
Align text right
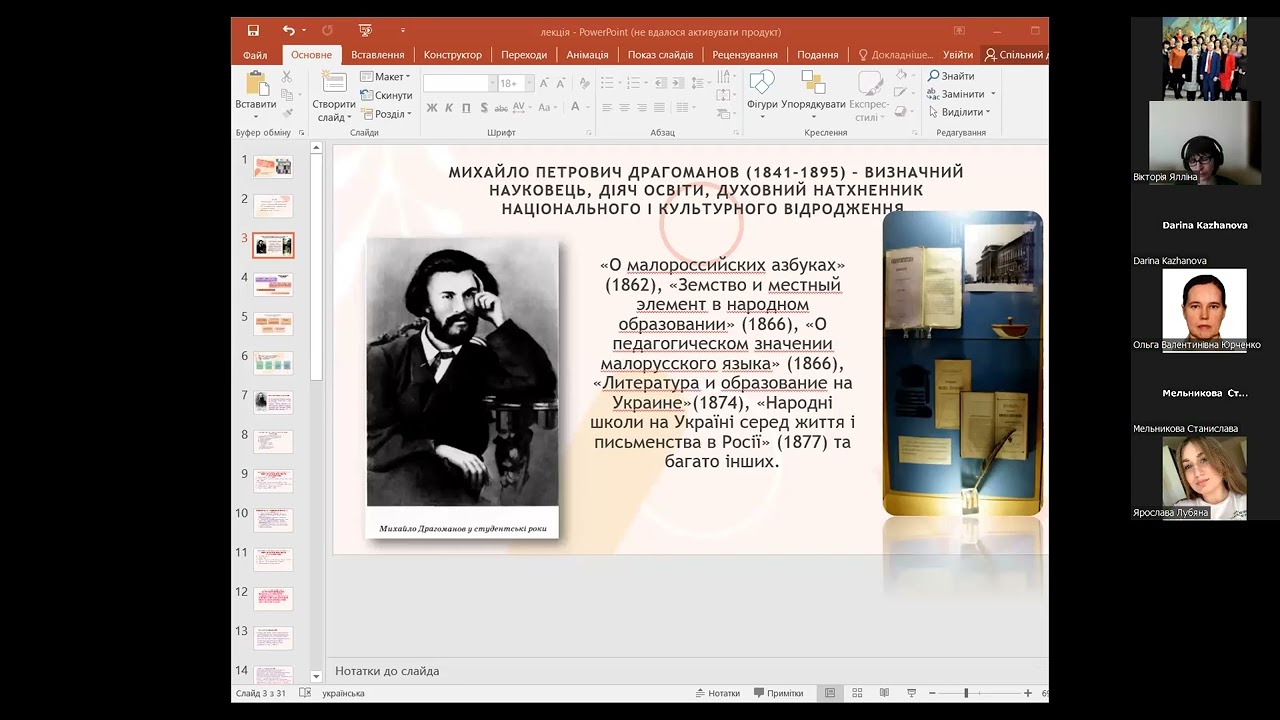[x=641, y=108]
